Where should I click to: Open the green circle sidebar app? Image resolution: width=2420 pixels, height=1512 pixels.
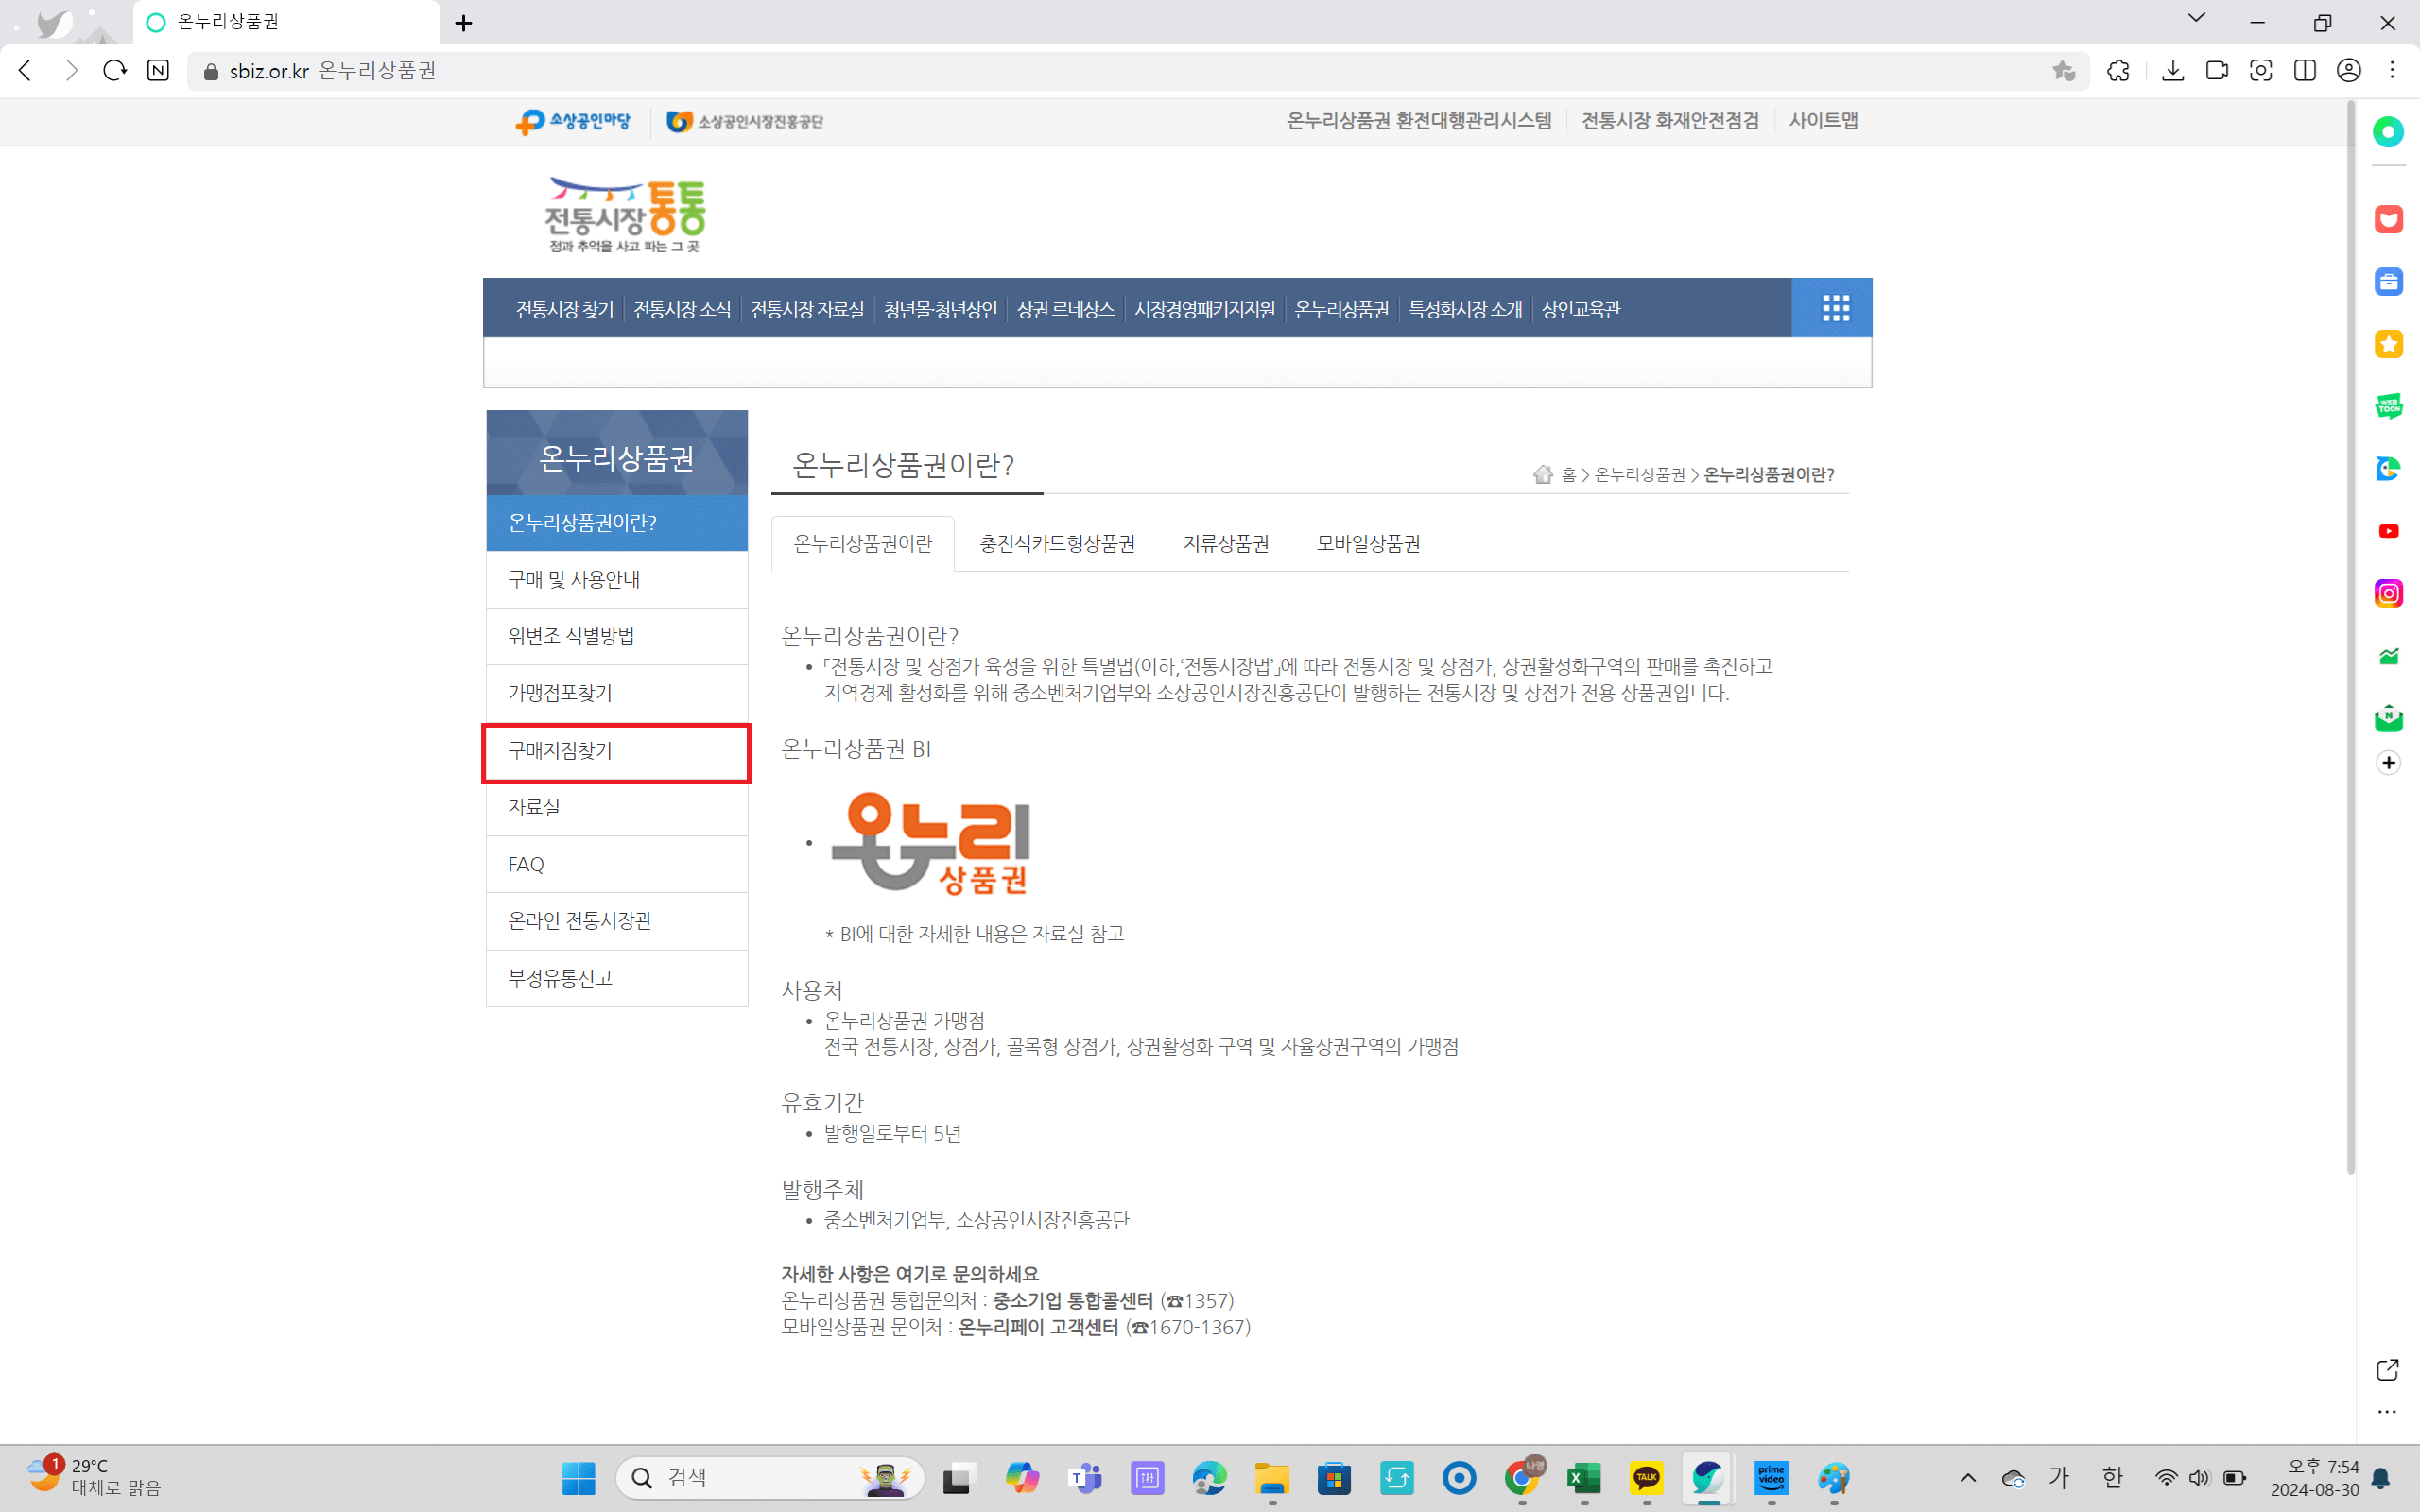pyautogui.click(x=2388, y=131)
